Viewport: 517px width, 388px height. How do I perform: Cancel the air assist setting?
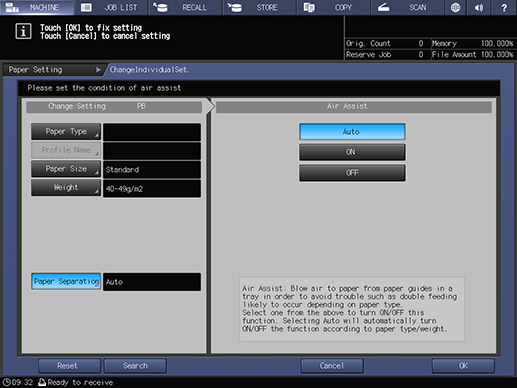click(x=332, y=366)
